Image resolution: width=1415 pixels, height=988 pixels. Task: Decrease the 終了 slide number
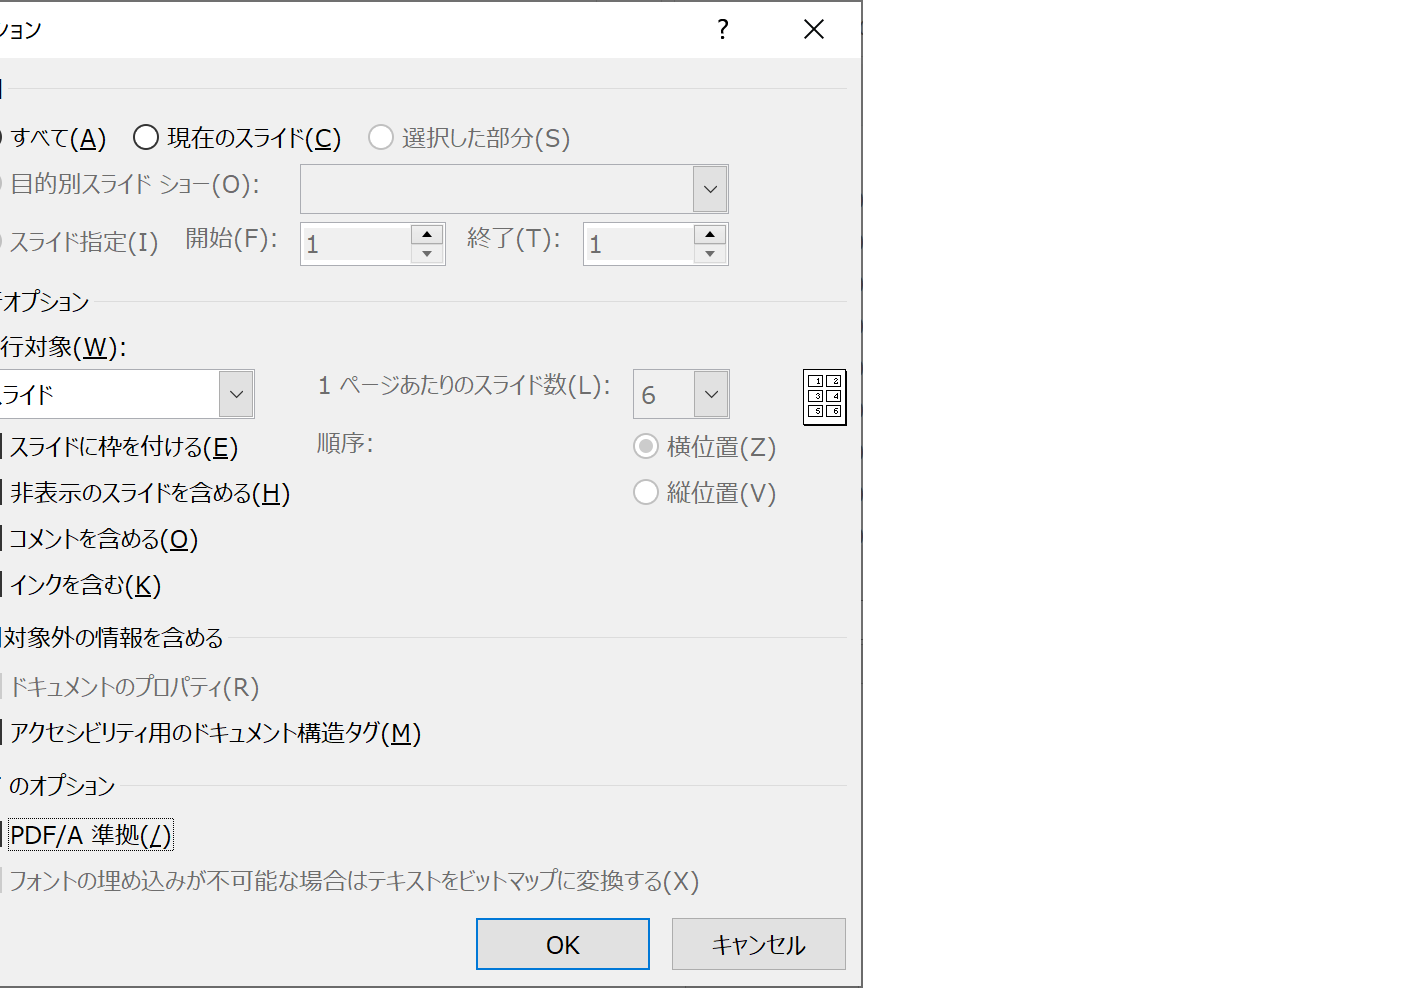coord(710,254)
